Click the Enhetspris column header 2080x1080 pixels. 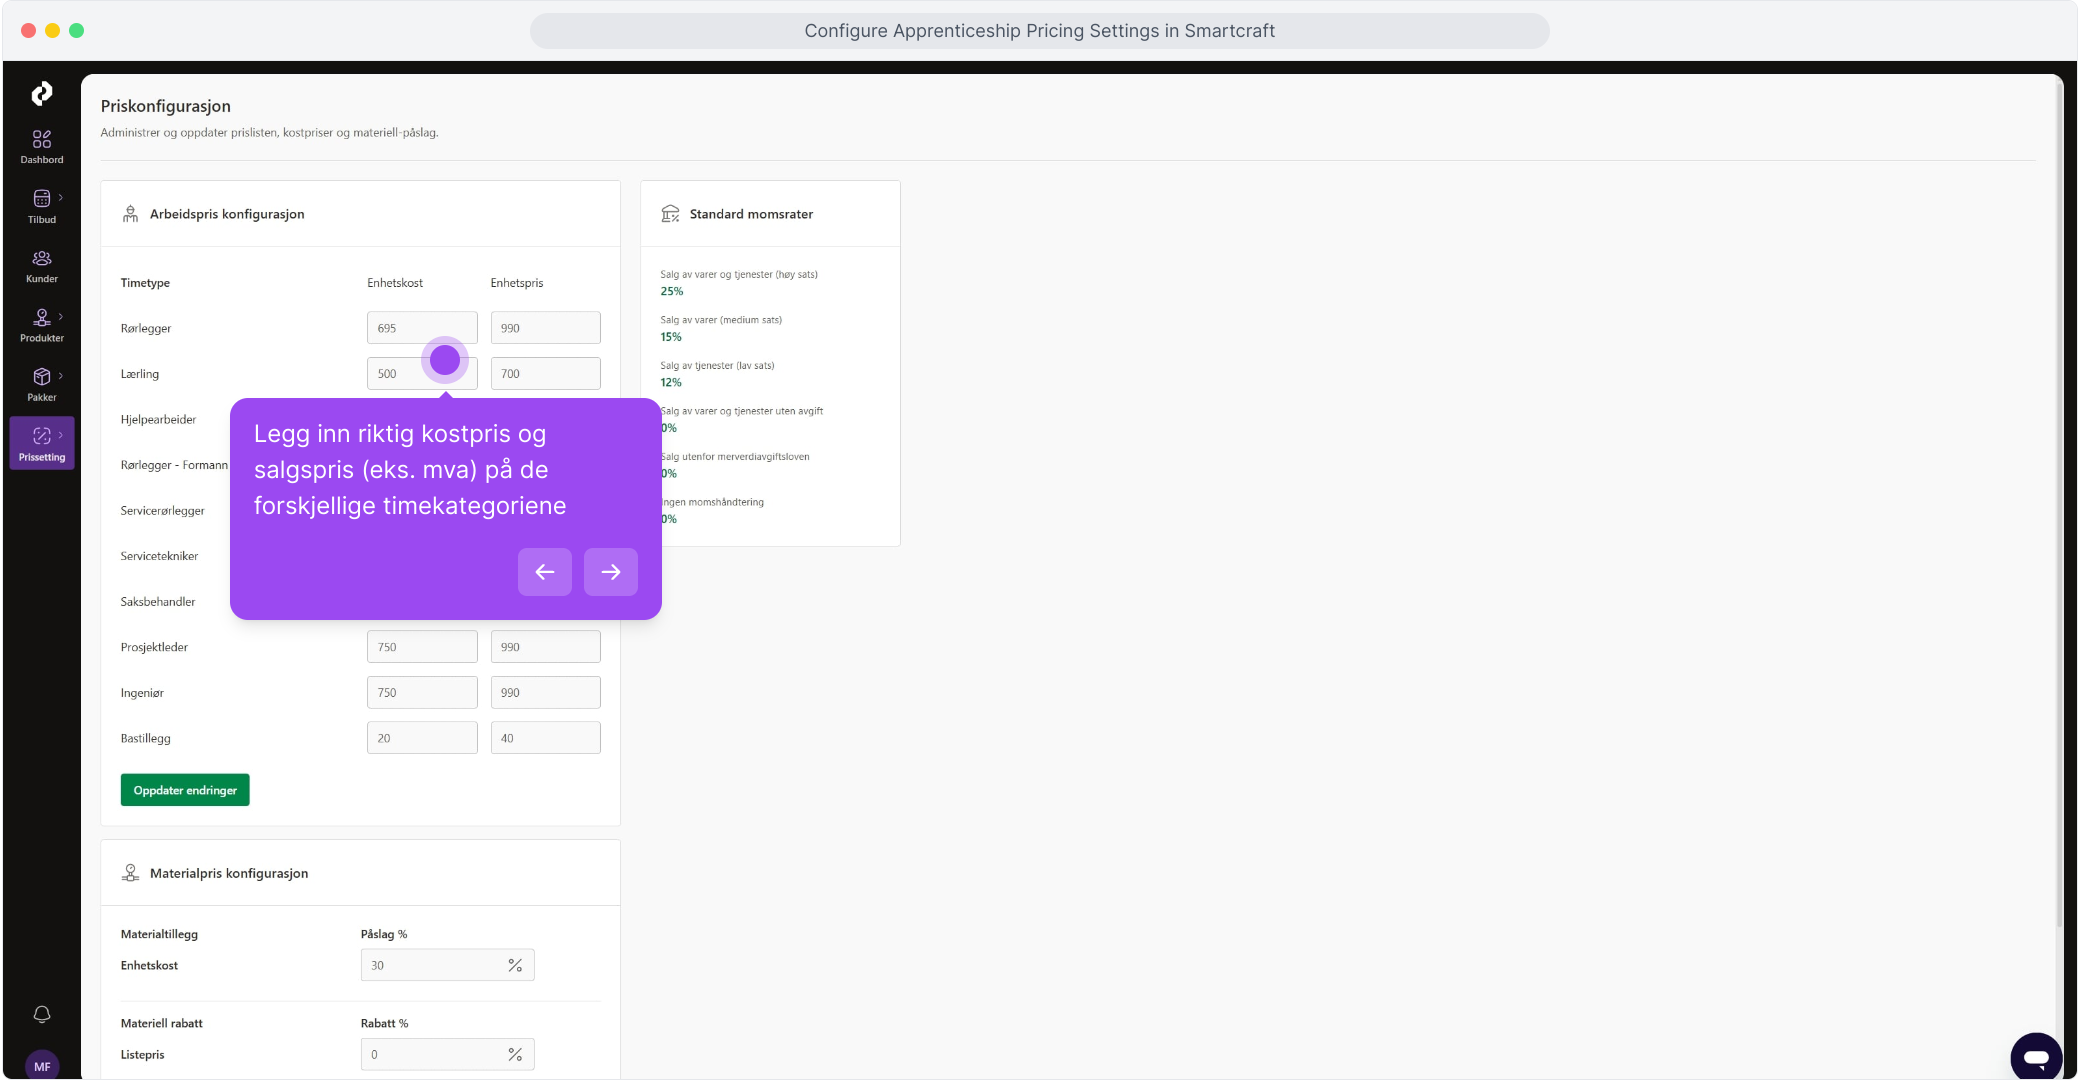(517, 283)
